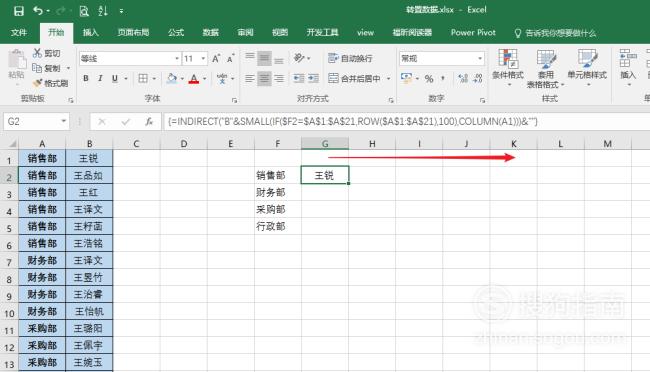Viewport: 650px width, 372px height.
Task: Open quick access toolbar customize arrow
Action: click(x=121, y=11)
